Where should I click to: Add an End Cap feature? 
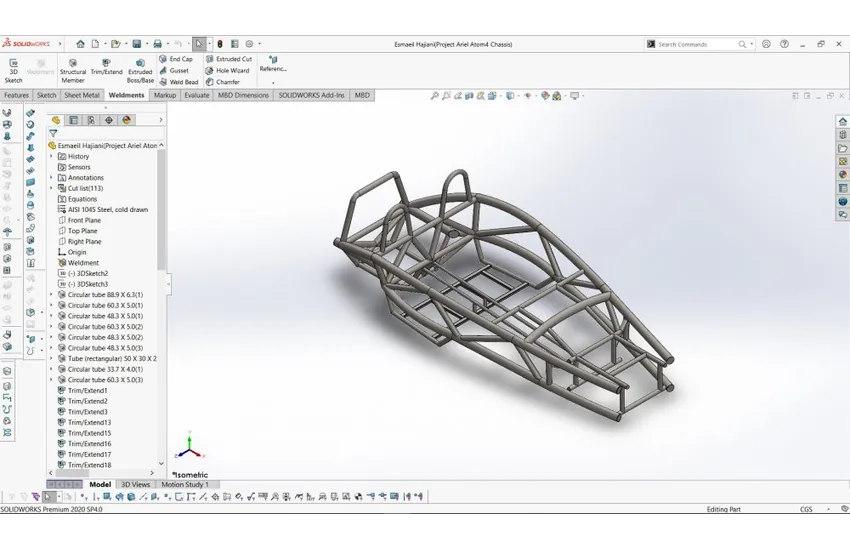[176, 59]
